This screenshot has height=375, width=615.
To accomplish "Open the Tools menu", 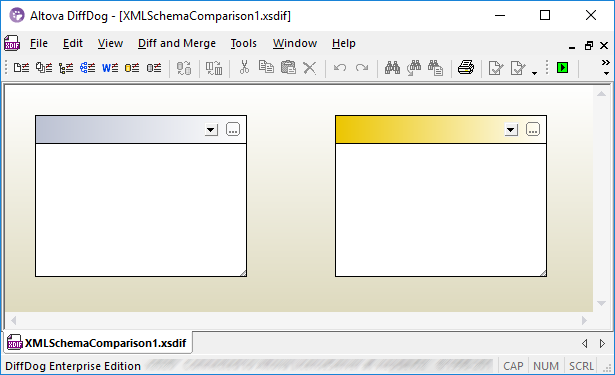I will (x=244, y=43).
